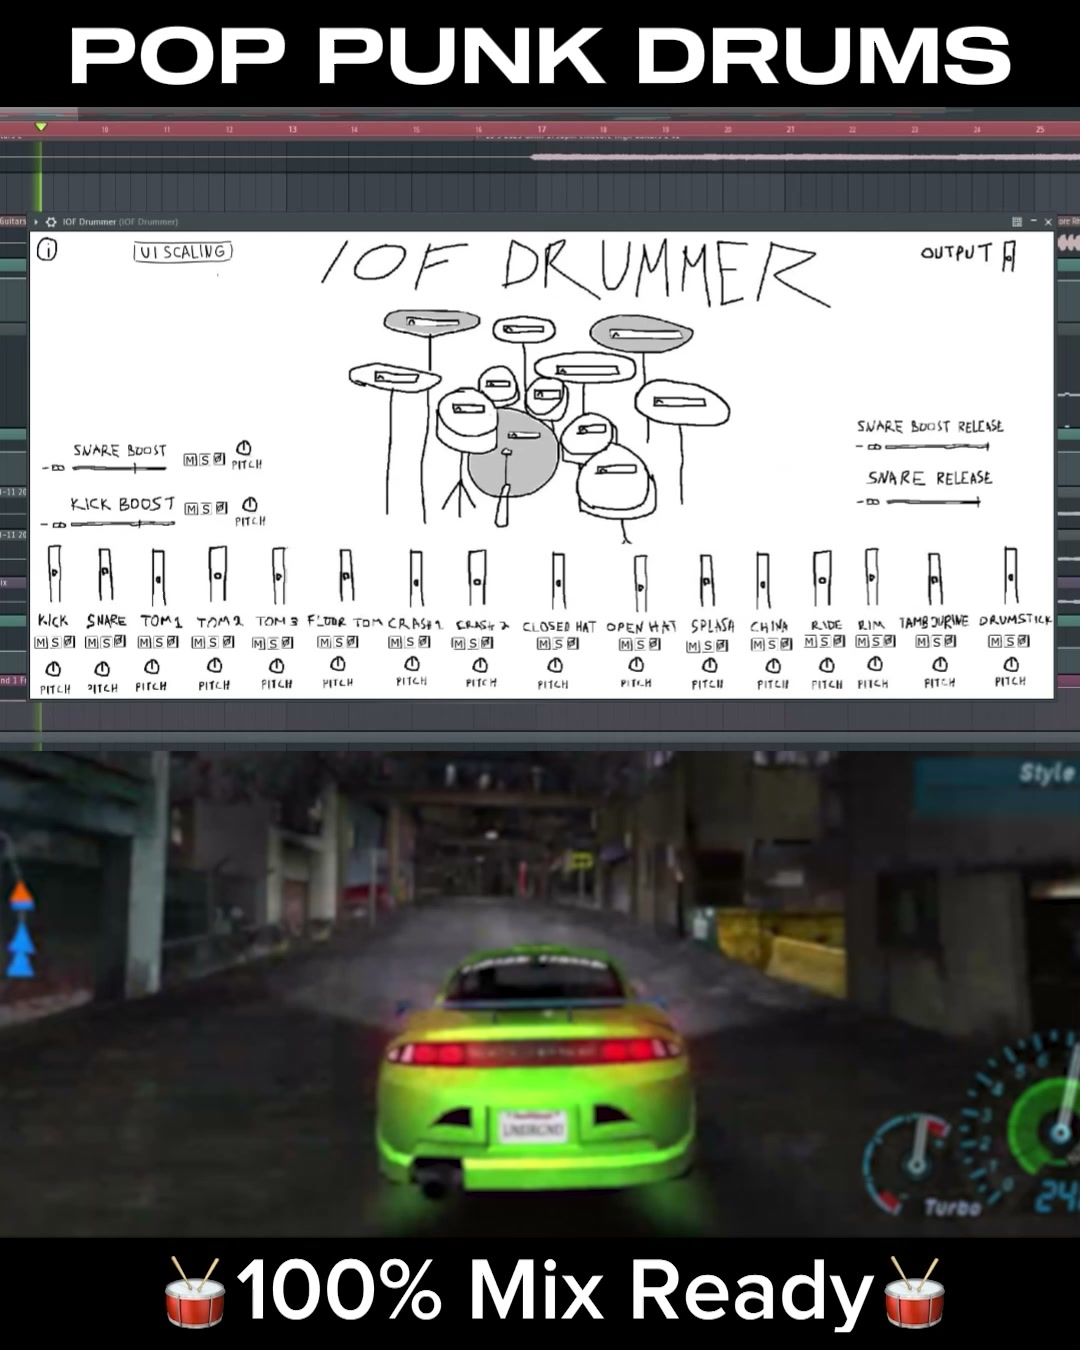Click Drumstick pitch knob
Image resolution: width=1080 pixels, height=1350 pixels.
coord(1011,664)
